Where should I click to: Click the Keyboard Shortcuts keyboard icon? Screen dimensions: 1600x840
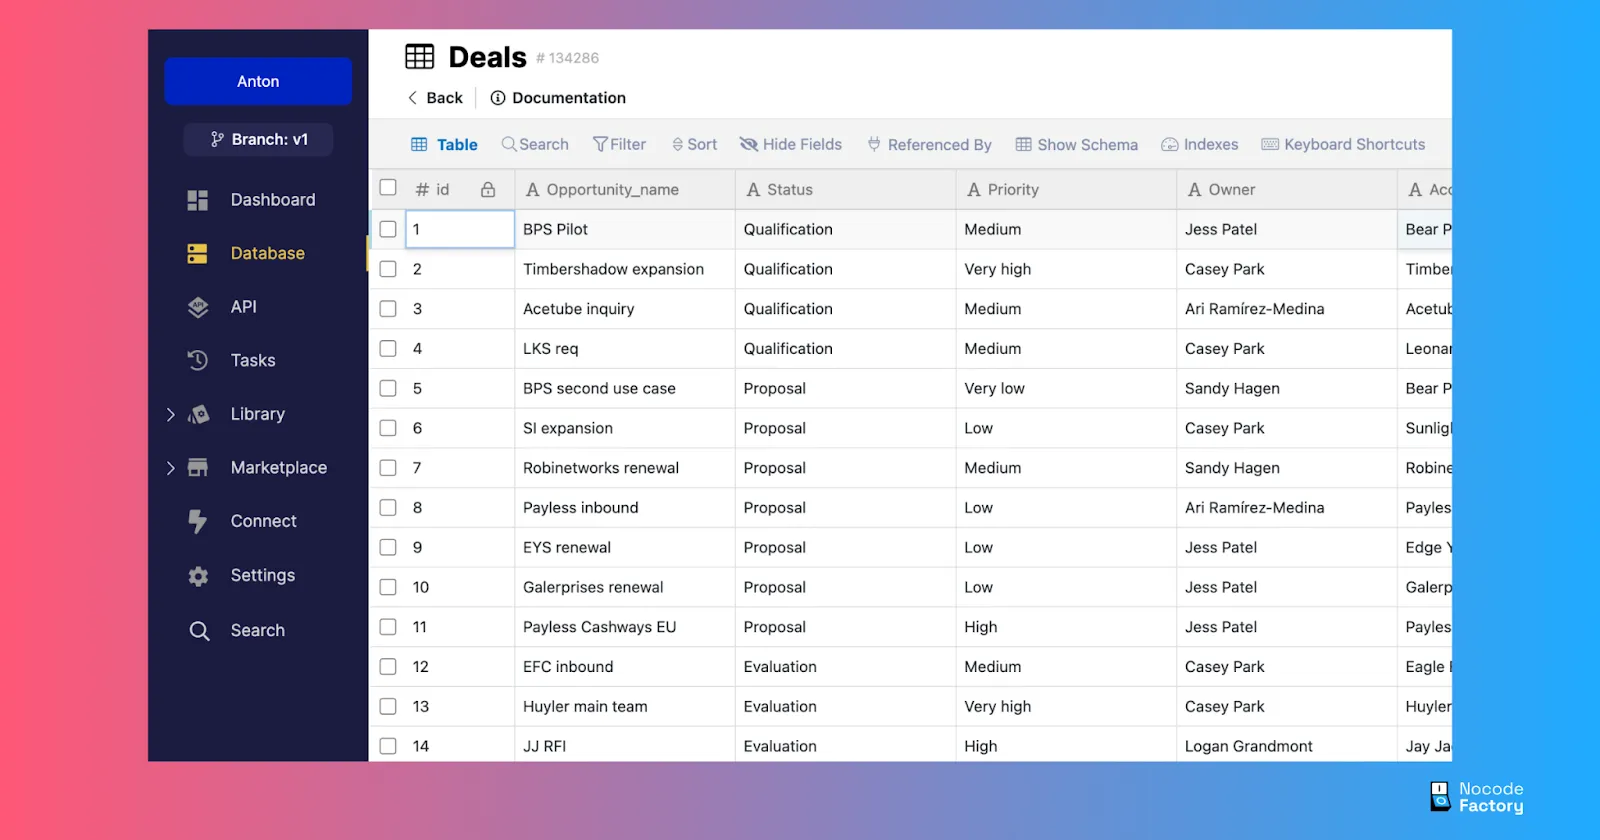point(1270,144)
